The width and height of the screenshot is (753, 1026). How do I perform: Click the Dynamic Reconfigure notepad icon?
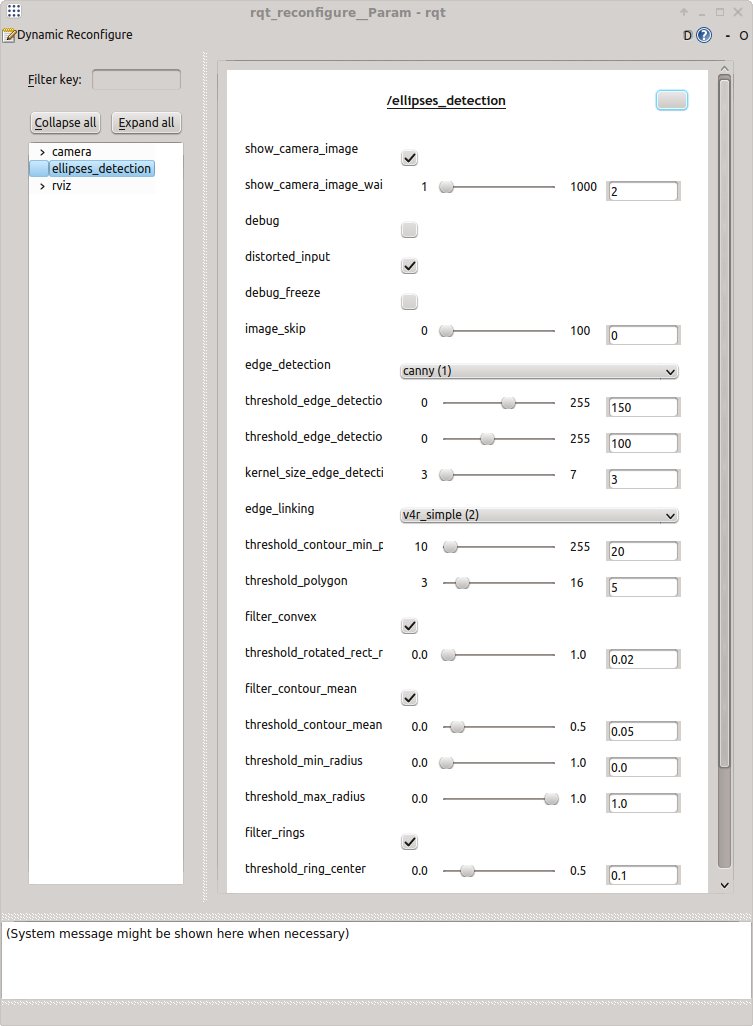9,35
